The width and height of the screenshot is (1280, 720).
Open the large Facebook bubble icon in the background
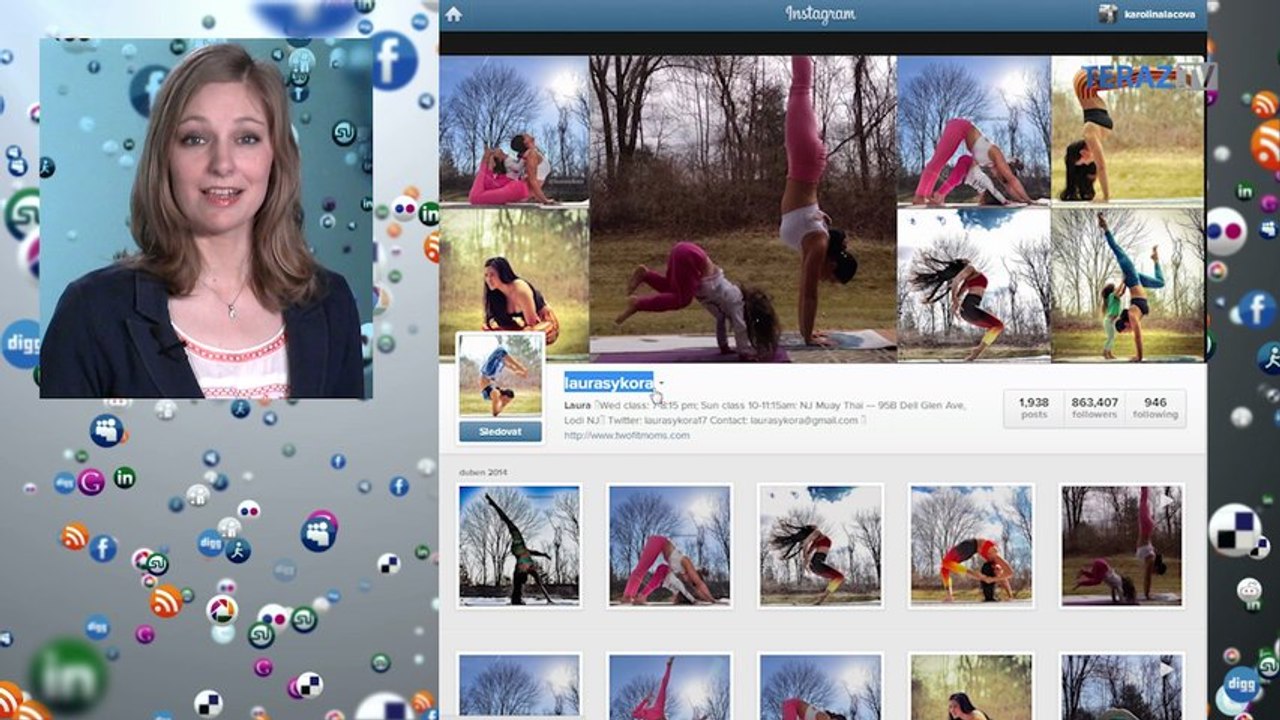point(394,60)
